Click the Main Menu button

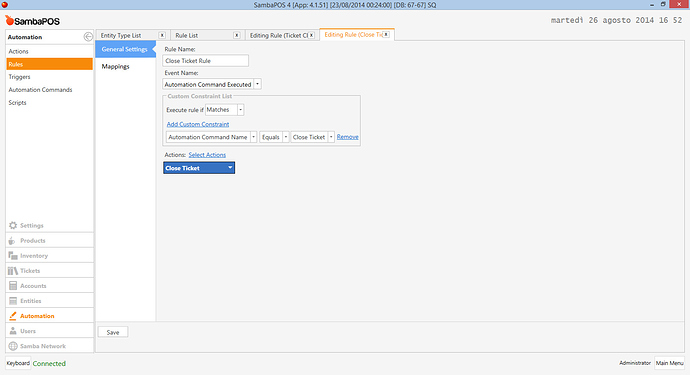point(669,363)
